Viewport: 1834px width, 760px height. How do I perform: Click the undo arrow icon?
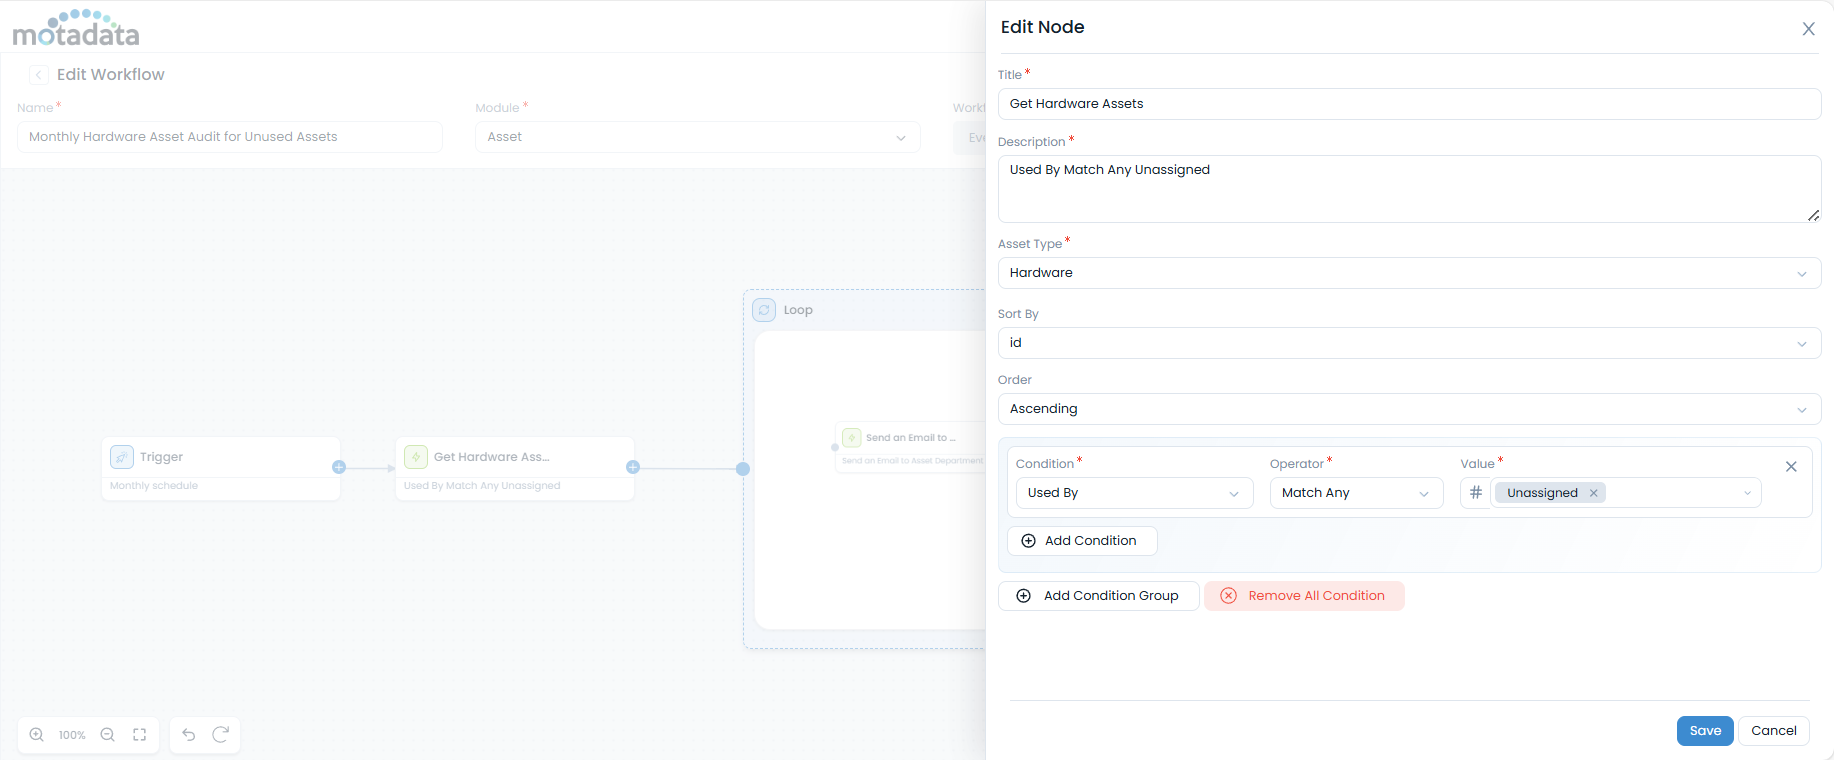189,735
